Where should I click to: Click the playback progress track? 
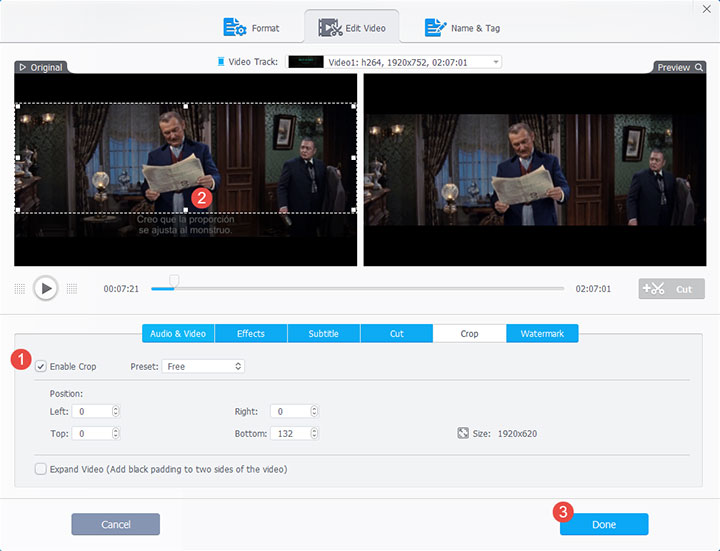click(358, 289)
